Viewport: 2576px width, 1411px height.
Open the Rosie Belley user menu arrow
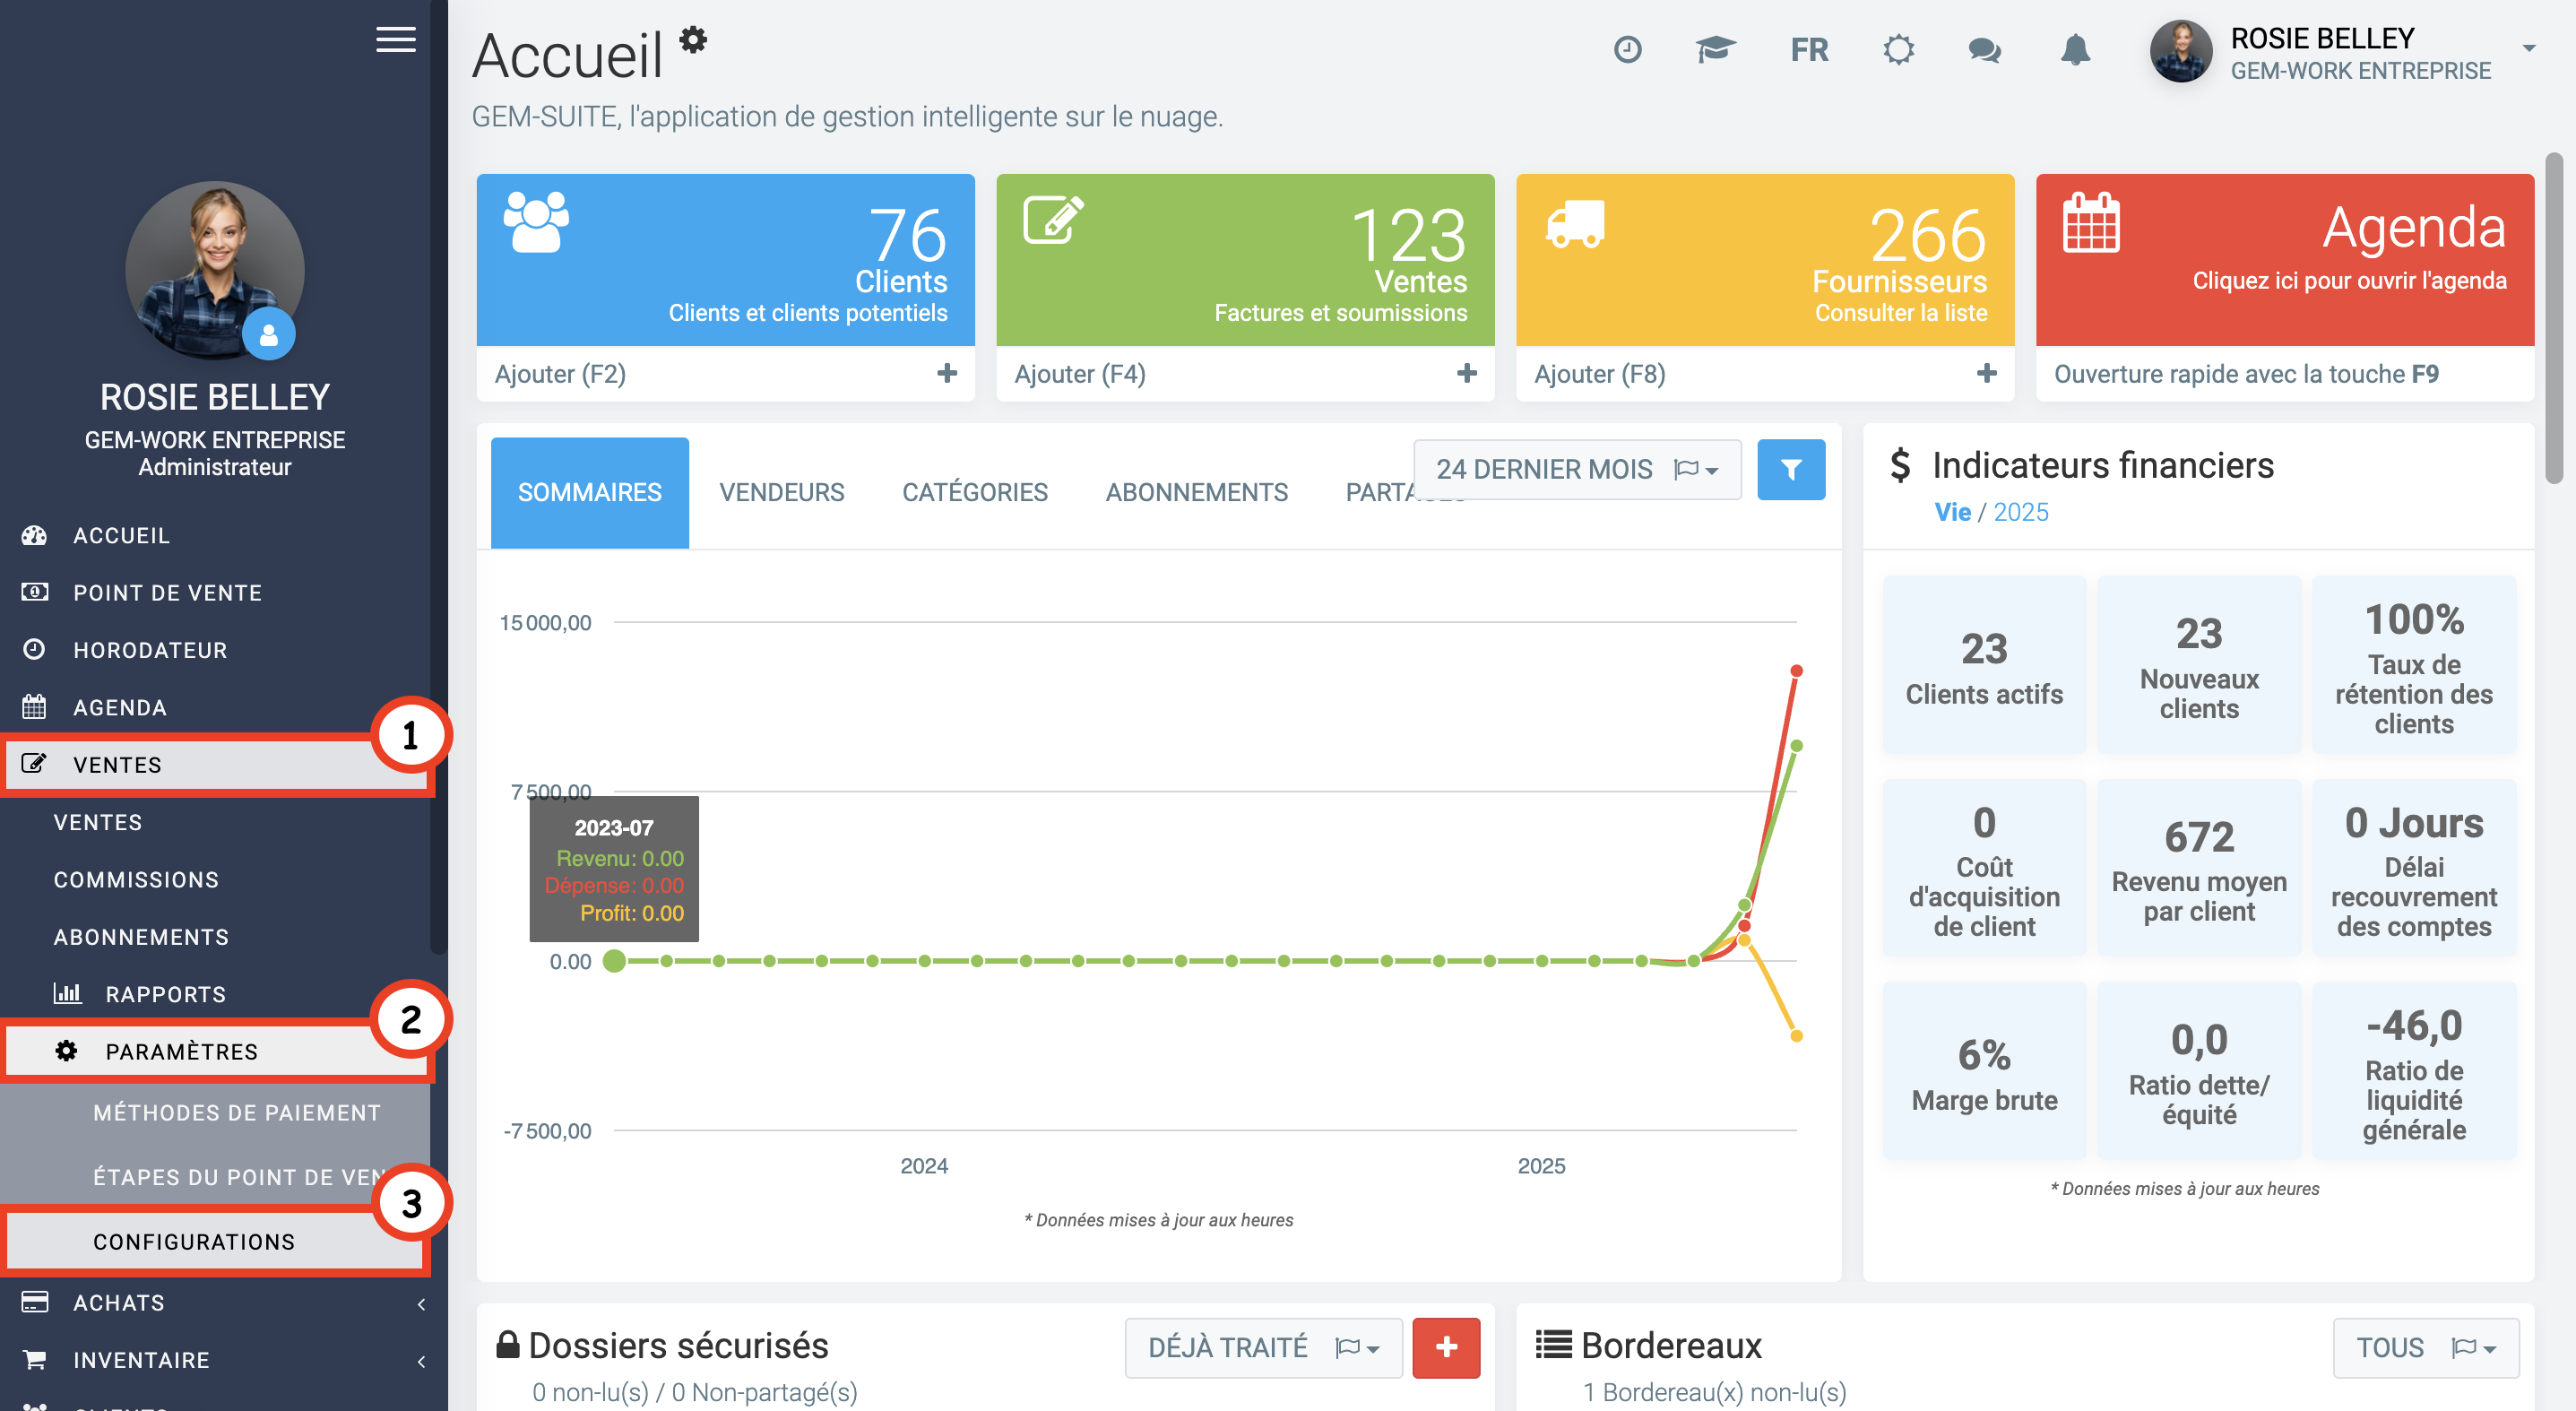pyautogui.click(x=2528, y=48)
